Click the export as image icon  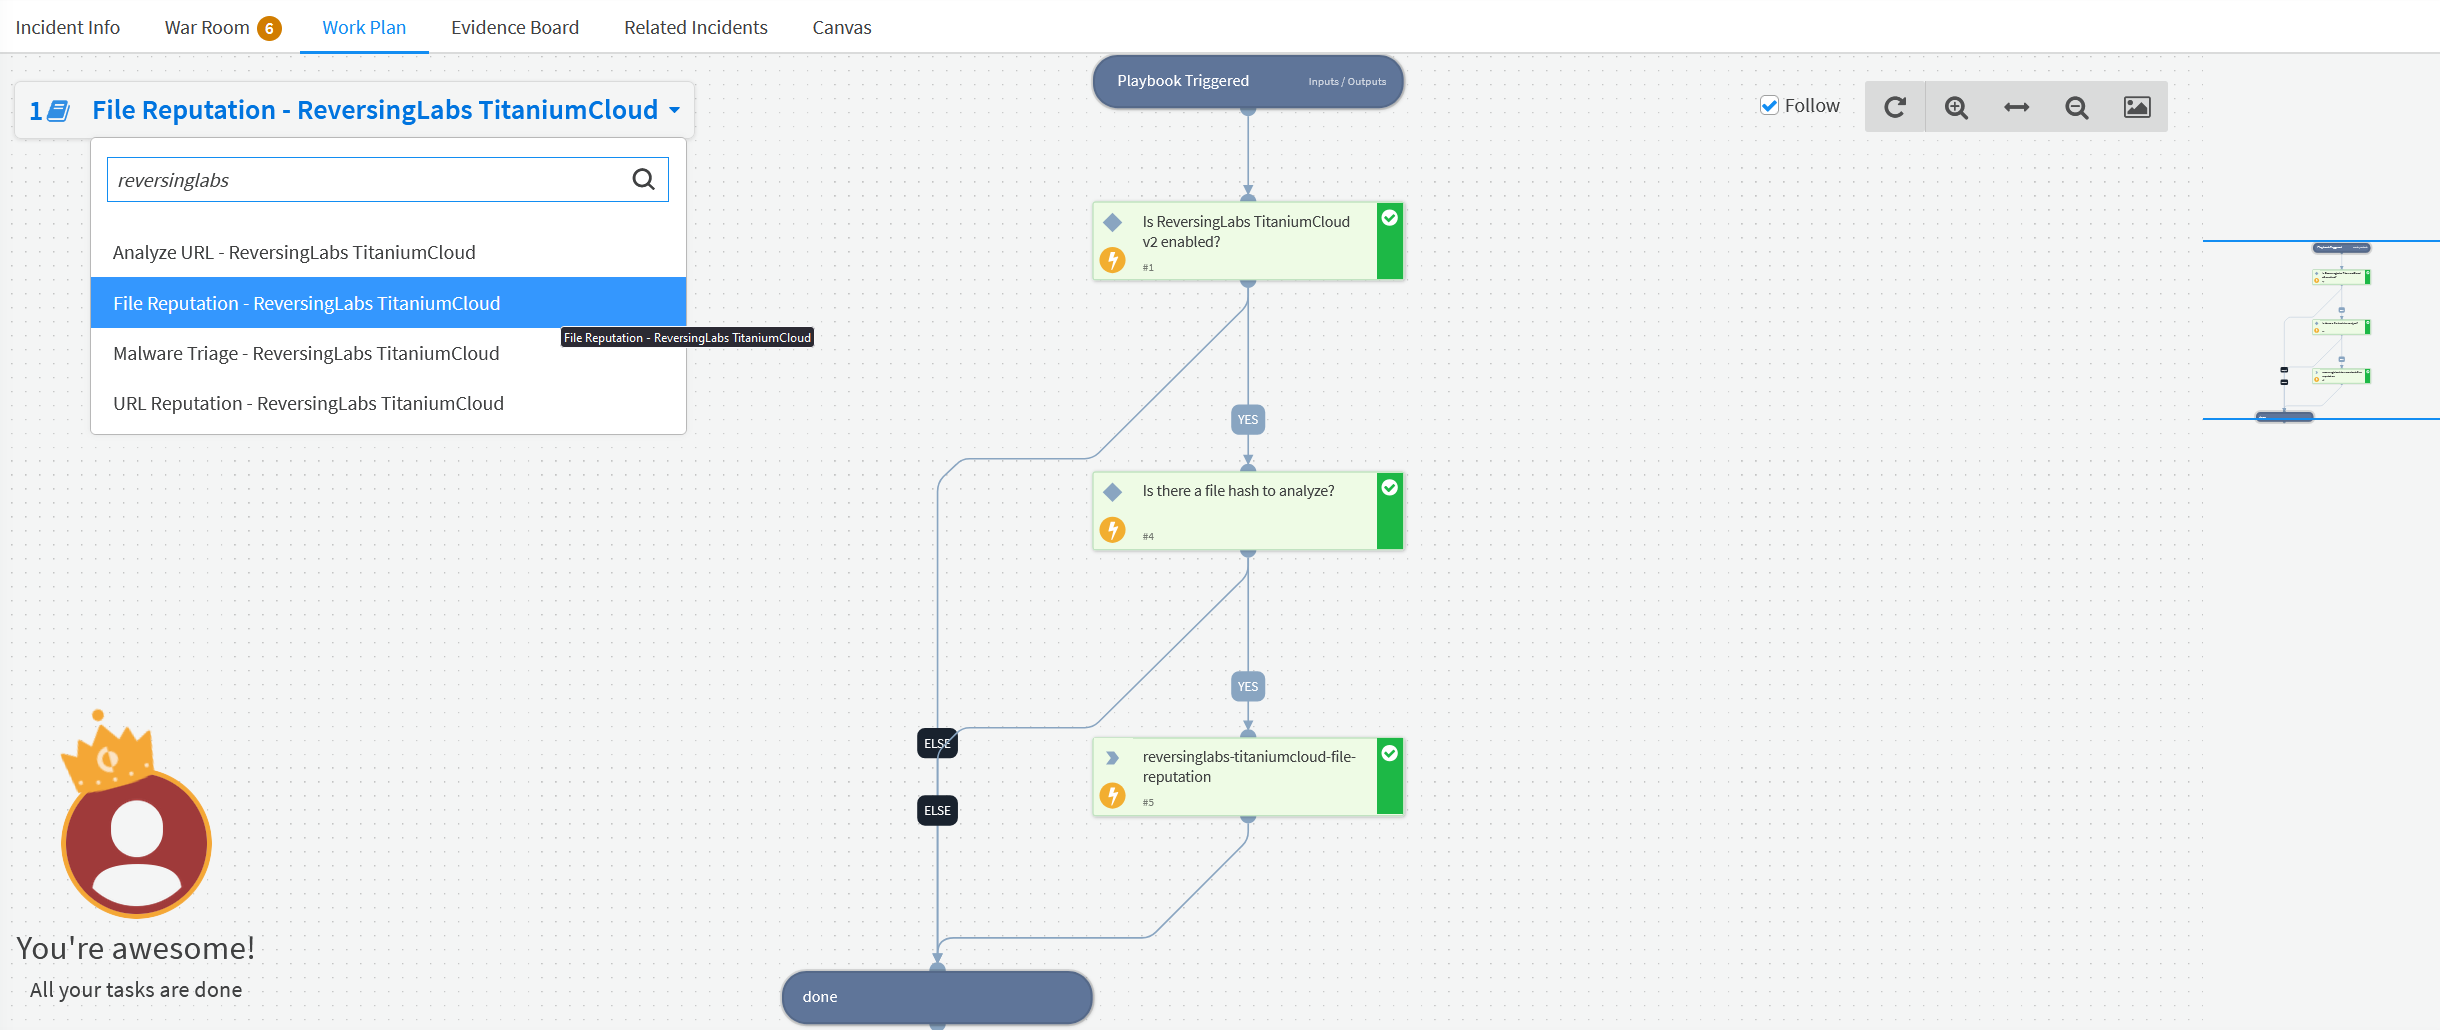click(2137, 107)
